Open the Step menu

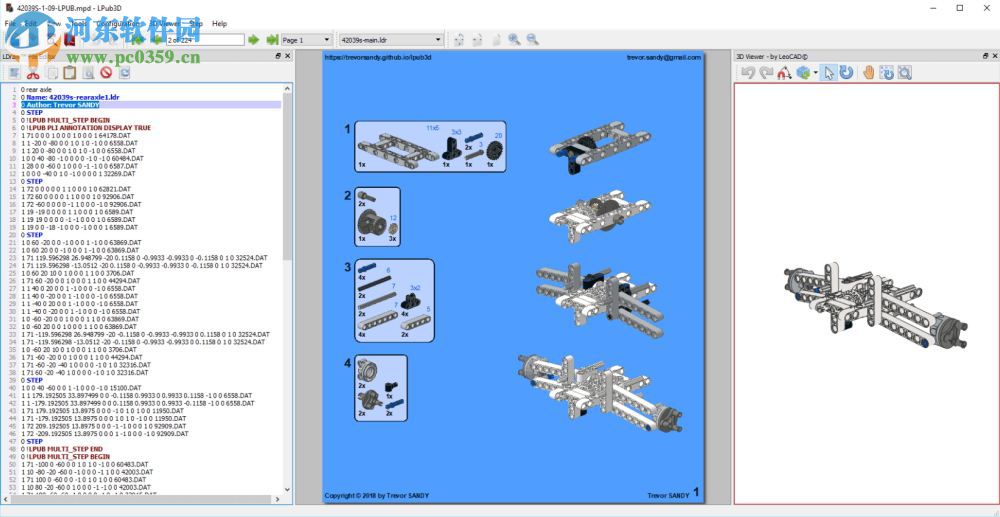(196, 24)
